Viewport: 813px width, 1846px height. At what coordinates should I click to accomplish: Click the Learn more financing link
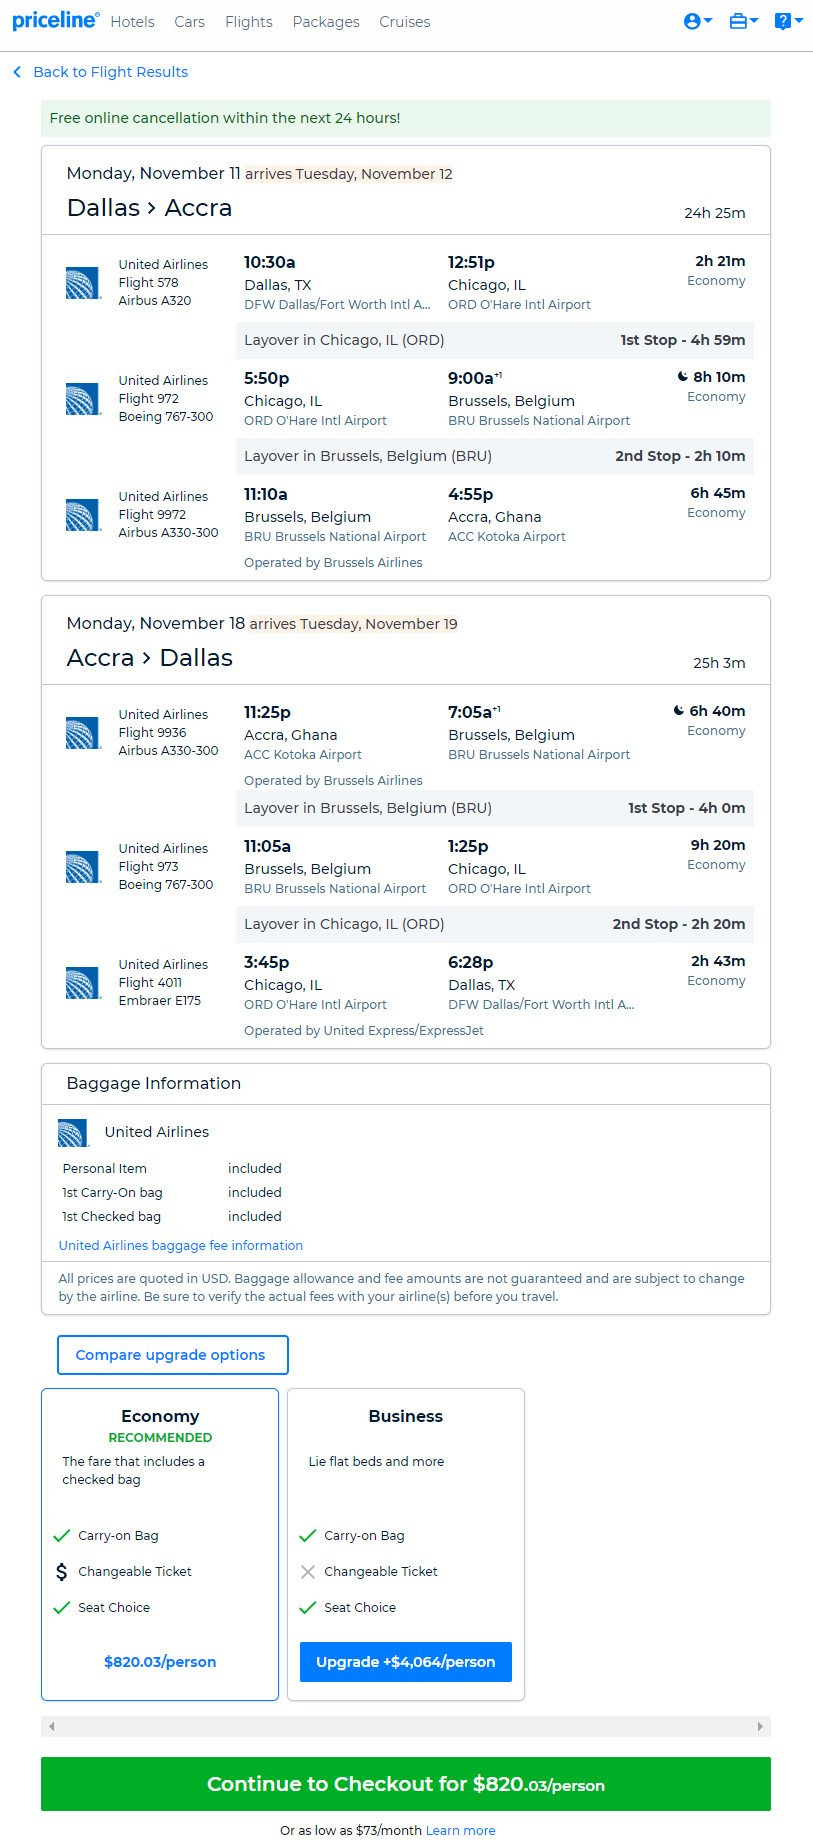point(461,1830)
